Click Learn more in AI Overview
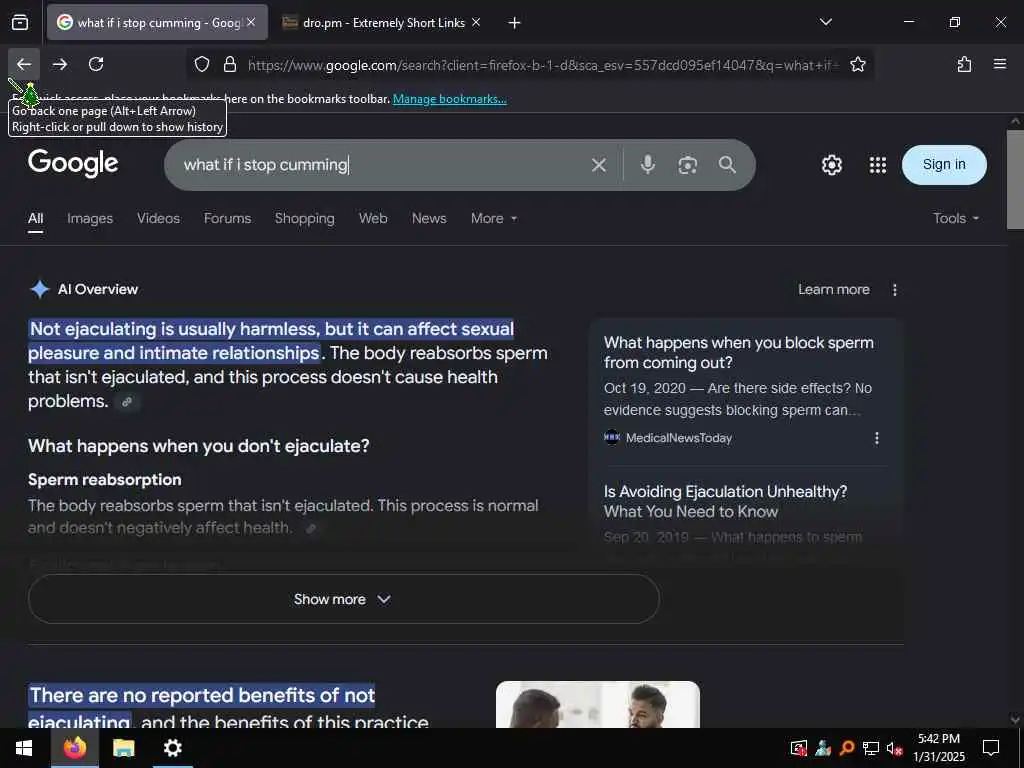This screenshot has height=768, width=1024. [x=833, y=289]
